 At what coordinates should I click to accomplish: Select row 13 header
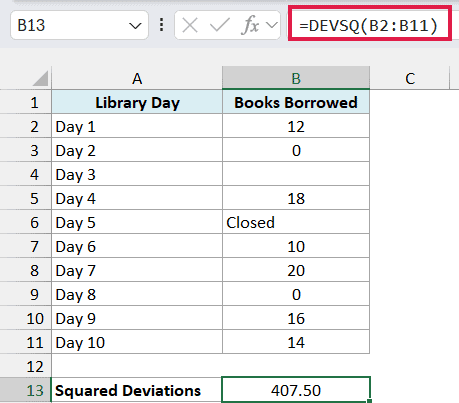coord(26,390)
